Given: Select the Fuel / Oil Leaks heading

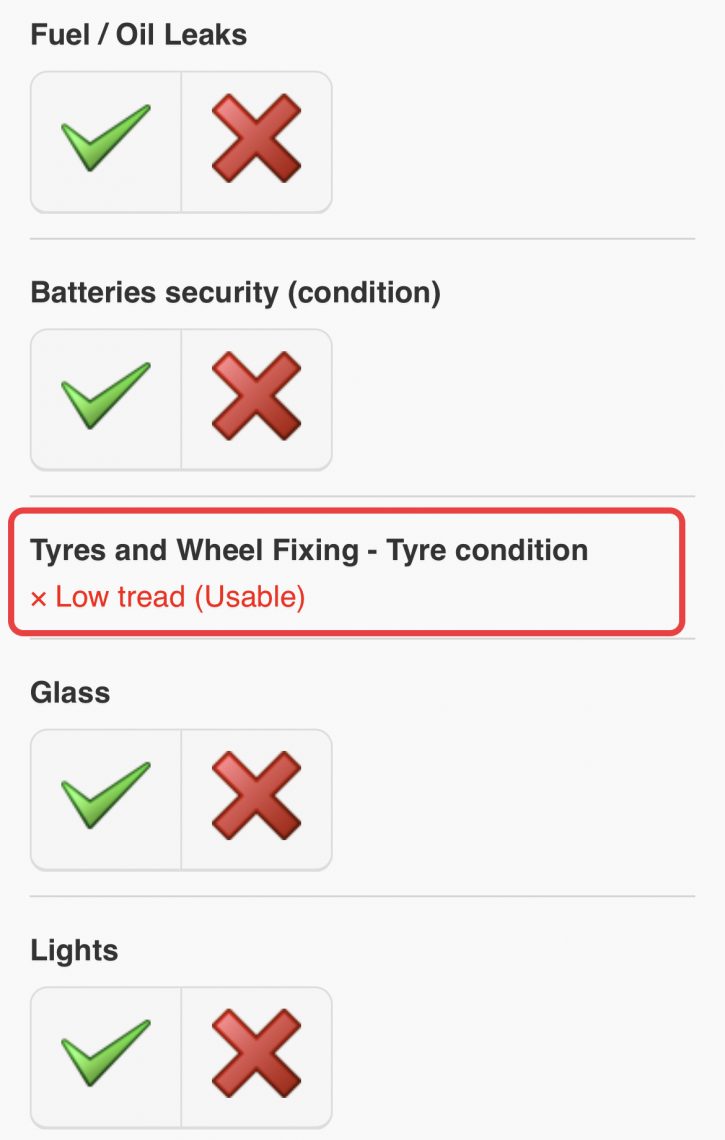Looking at the screenshot, I should pyautogui.click(x=138, y=34).
